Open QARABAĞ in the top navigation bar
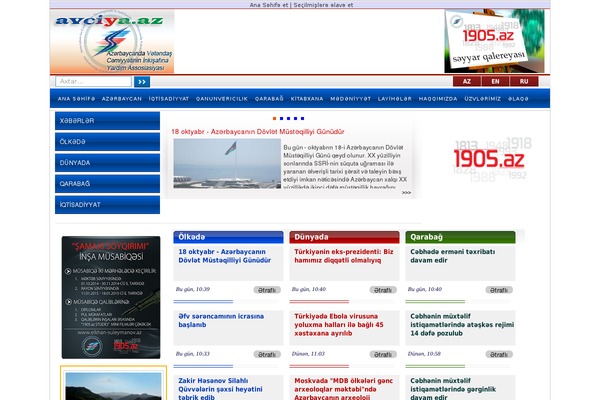Image resolution: width=600 pixels, height=400 pixels. (x=269, y=99)
